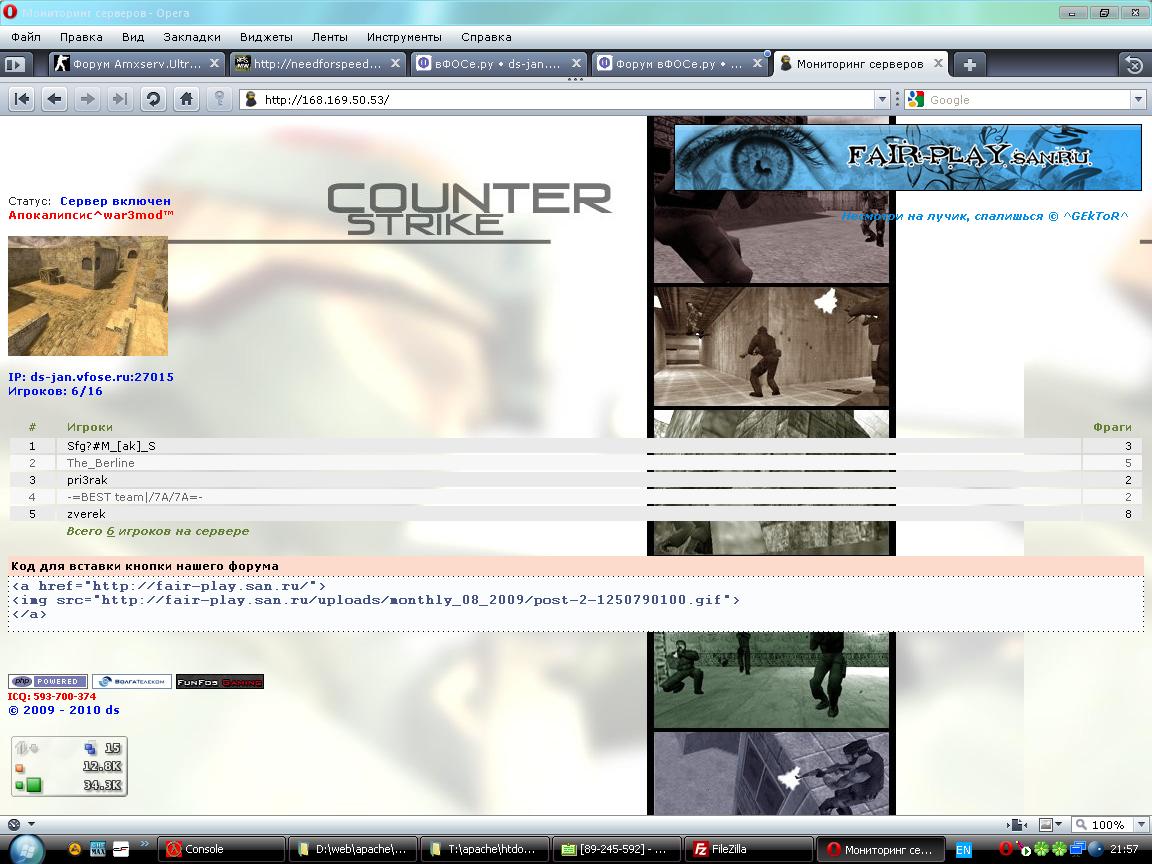Click the FAIR-PLAY.SAN.RU banner link
Image resolution: width=1152 pixels, height=864 pixels.
[x=907, y=157]
